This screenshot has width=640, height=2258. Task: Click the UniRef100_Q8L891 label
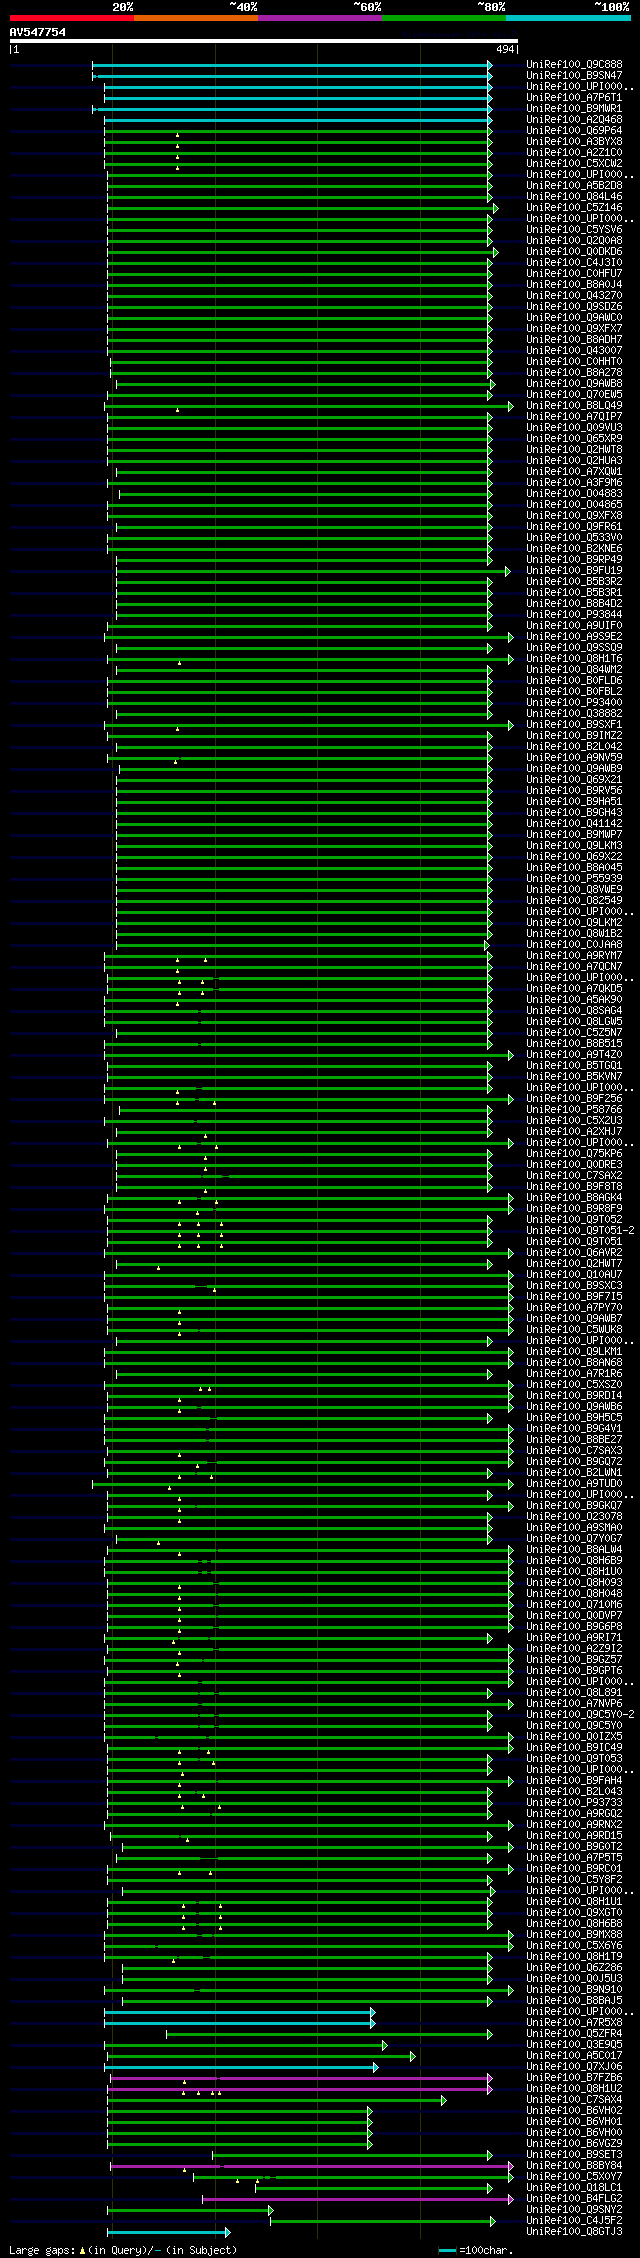[x=574, y=1692]
